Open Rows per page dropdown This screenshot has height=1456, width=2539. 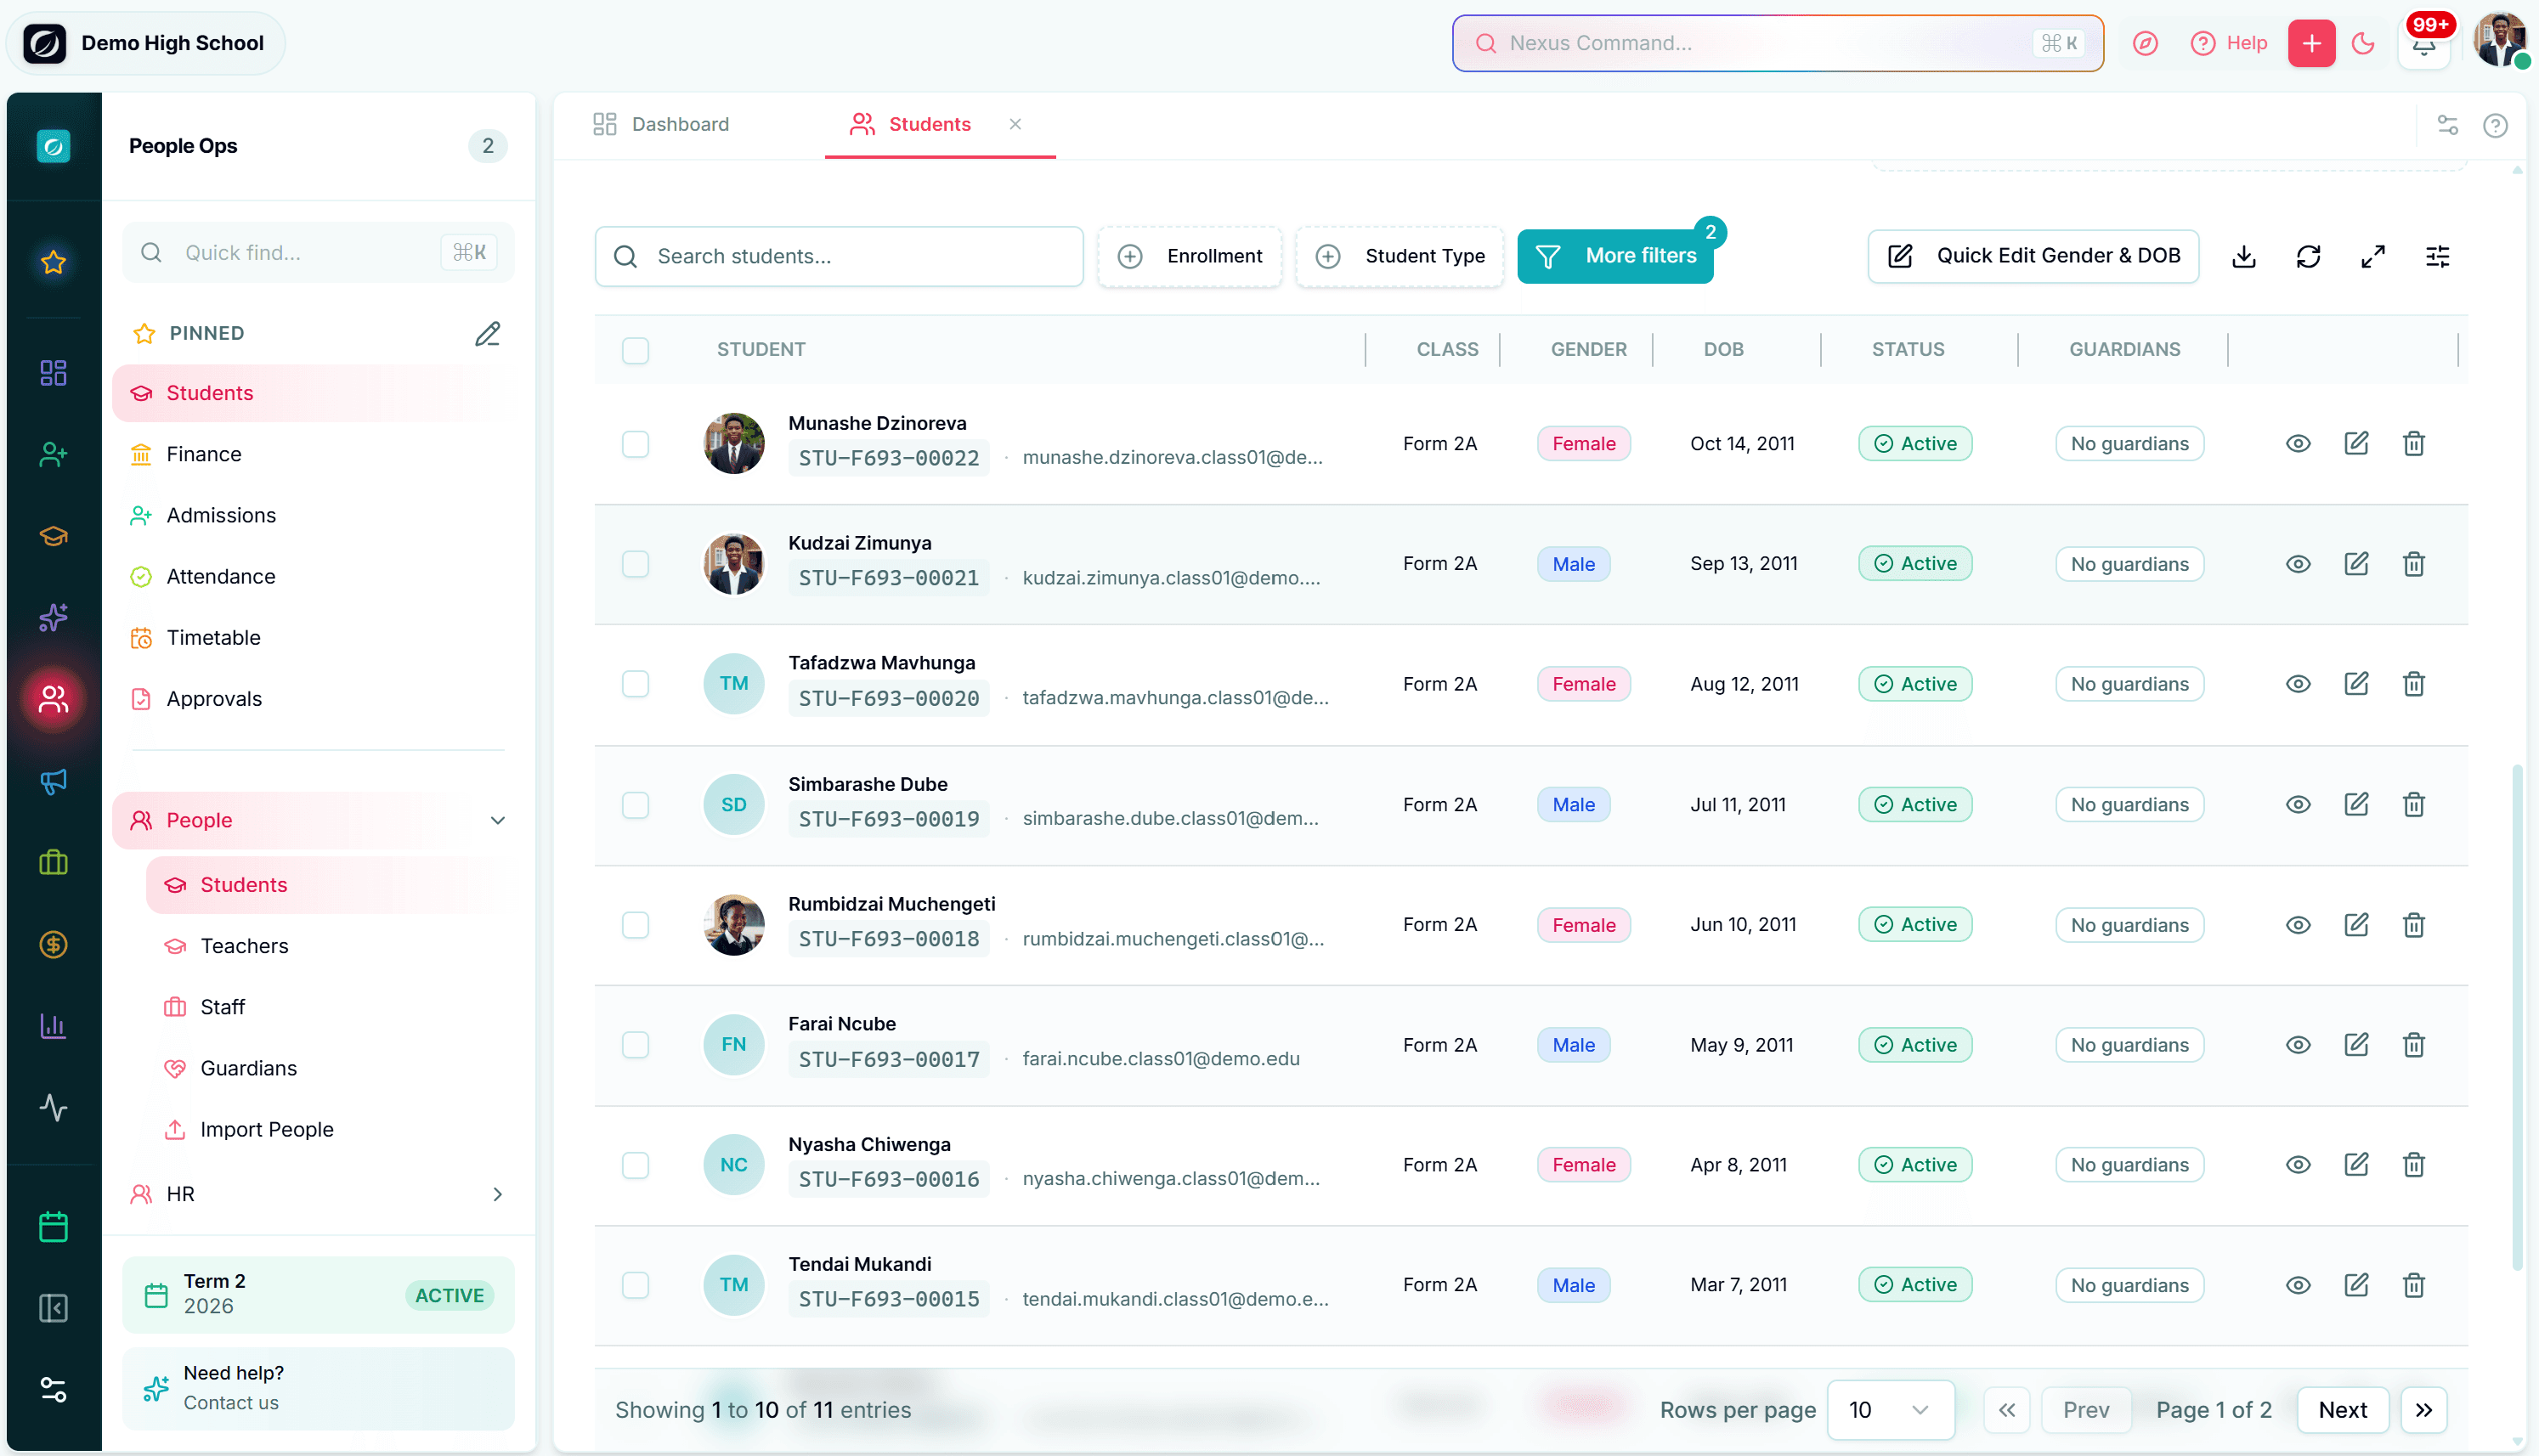(x=1889, y=1409)
